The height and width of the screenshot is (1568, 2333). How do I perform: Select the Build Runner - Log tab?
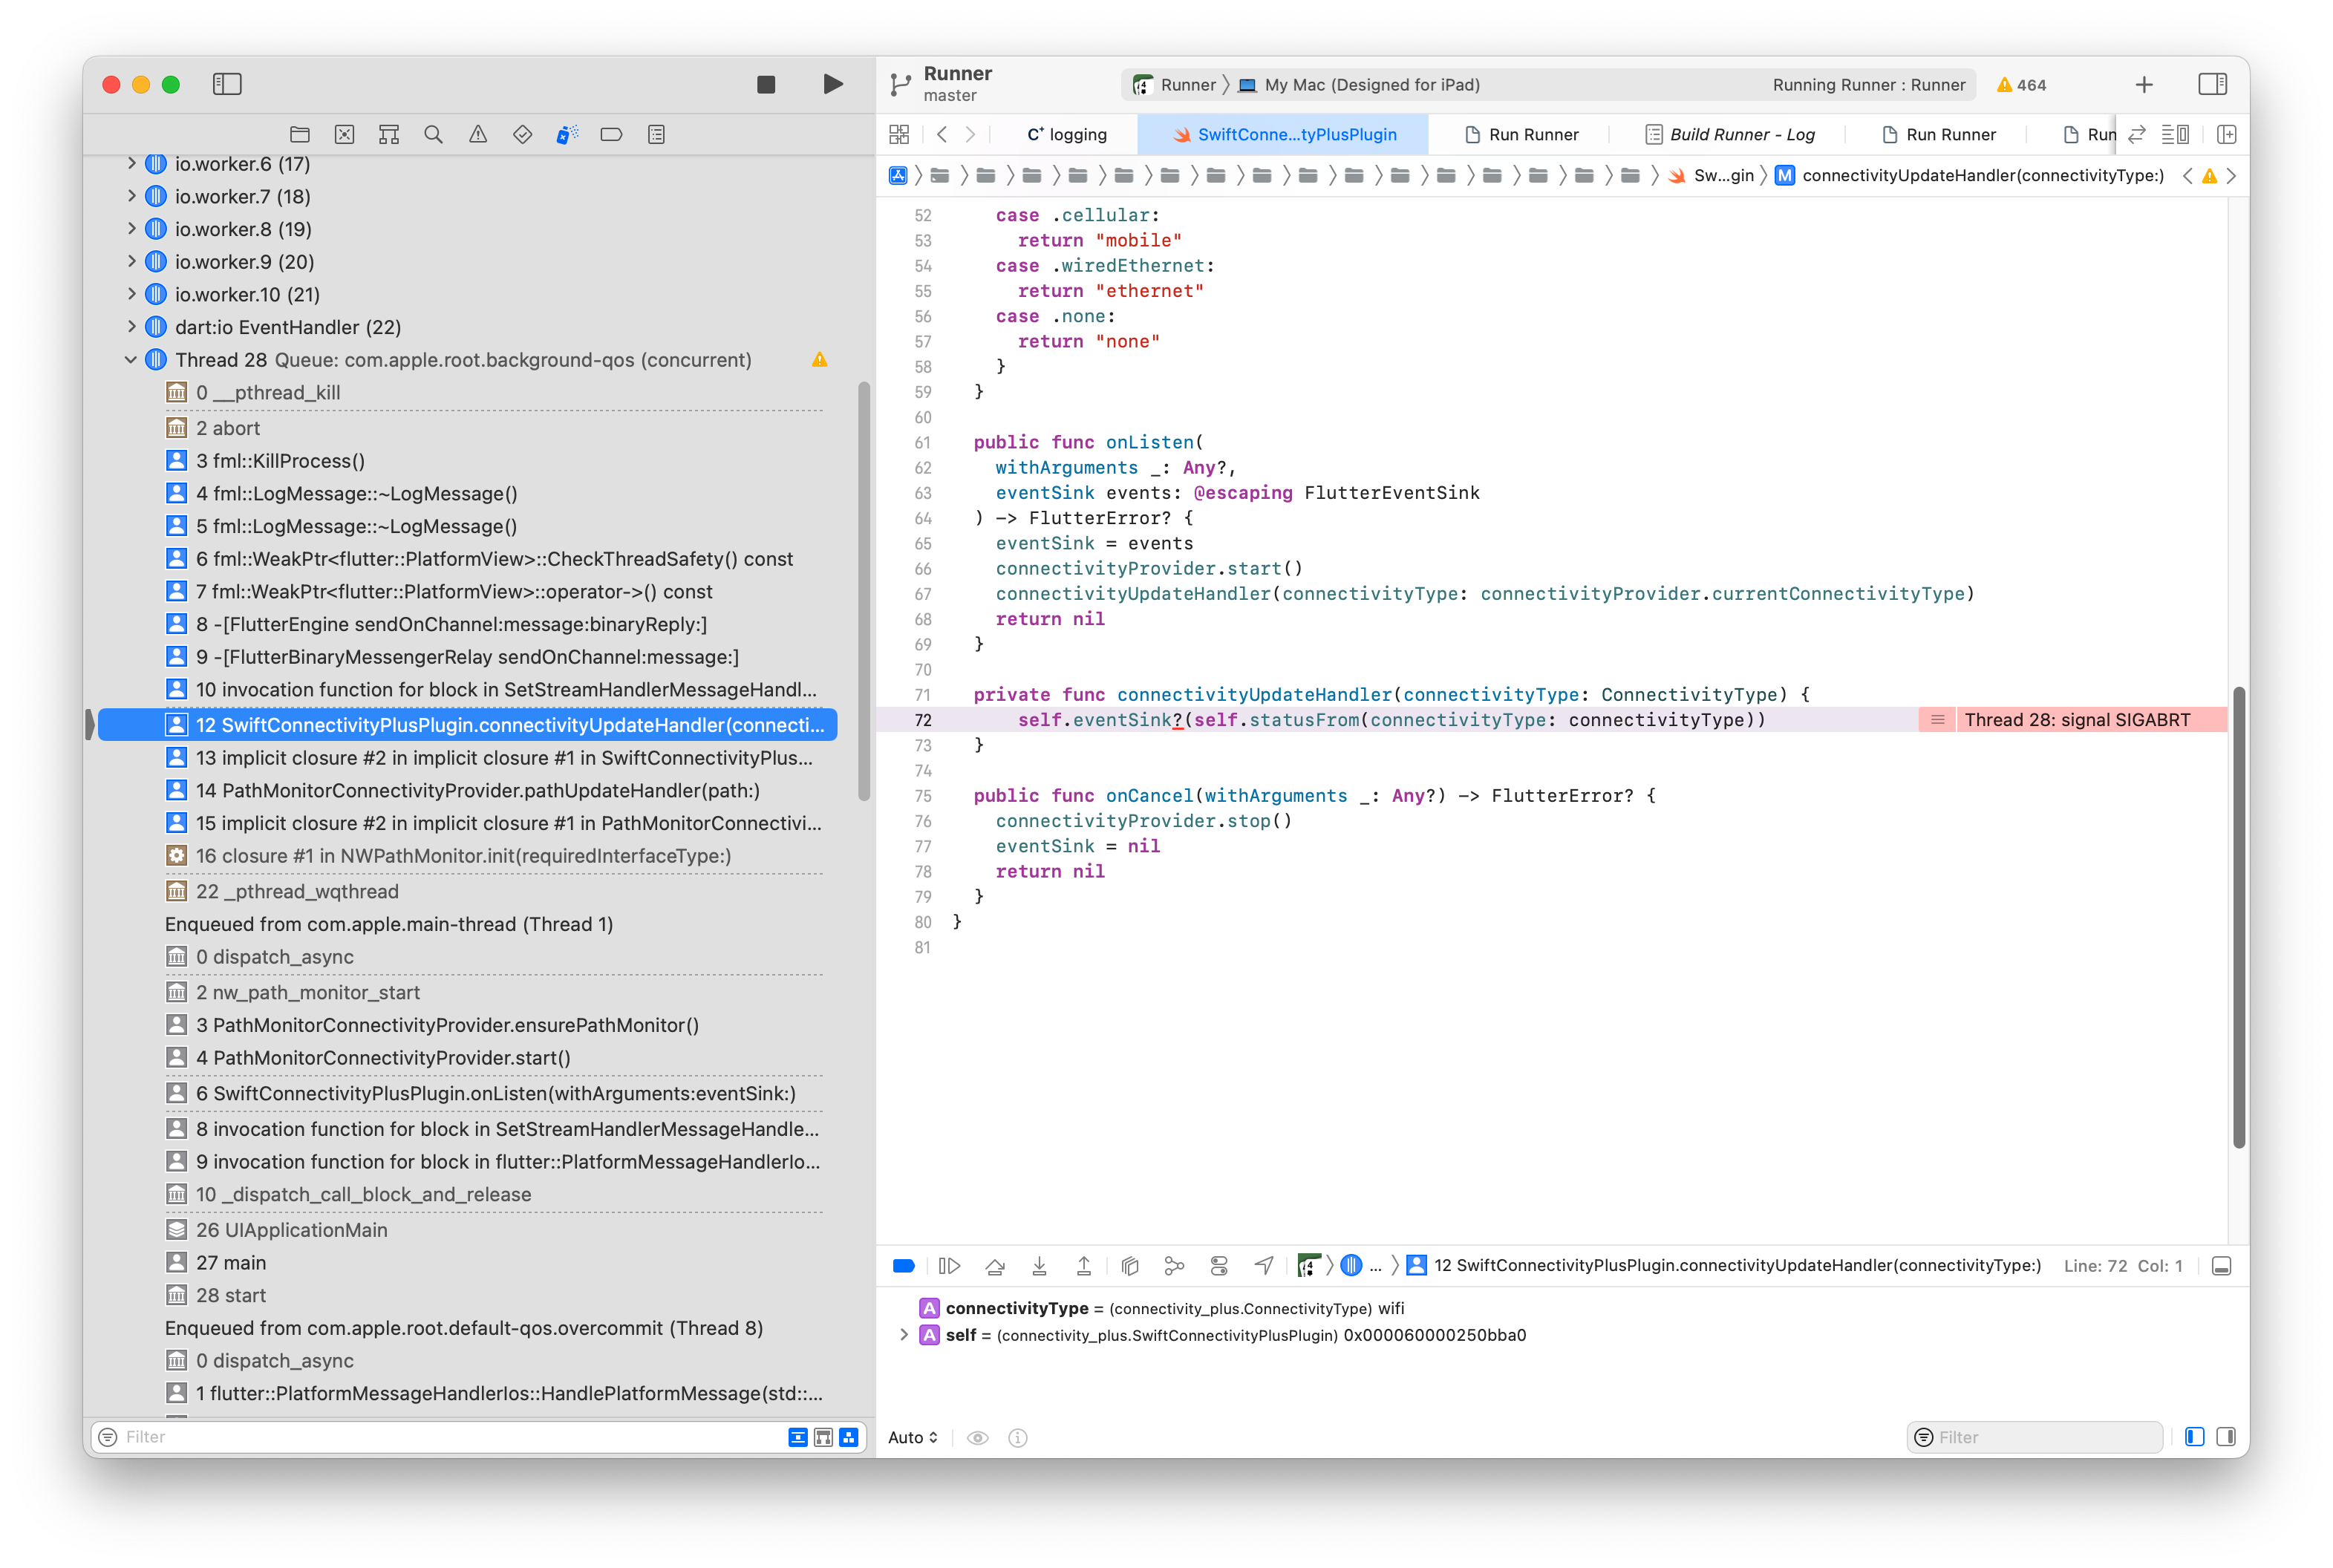(x=1729, y=134)
